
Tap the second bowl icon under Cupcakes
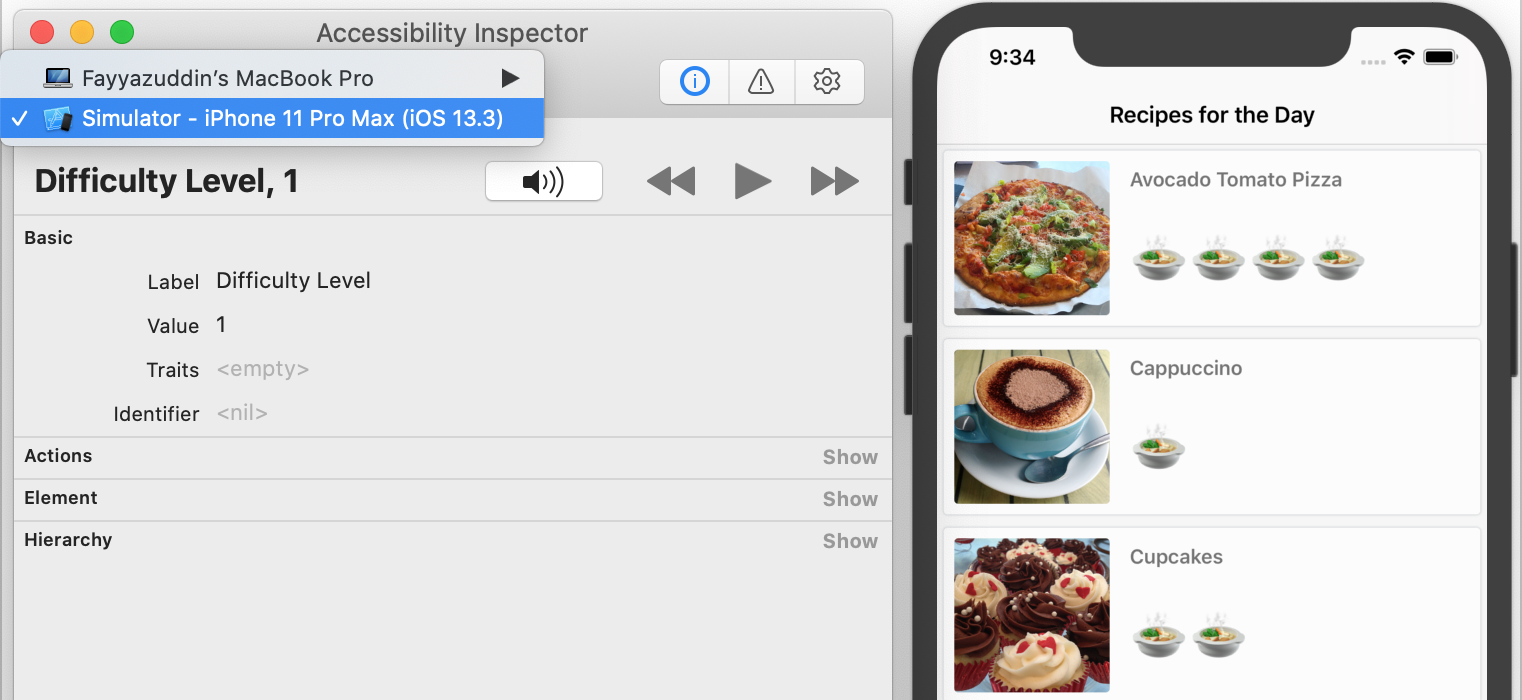pyautogui.click(x=1219, y=635)
